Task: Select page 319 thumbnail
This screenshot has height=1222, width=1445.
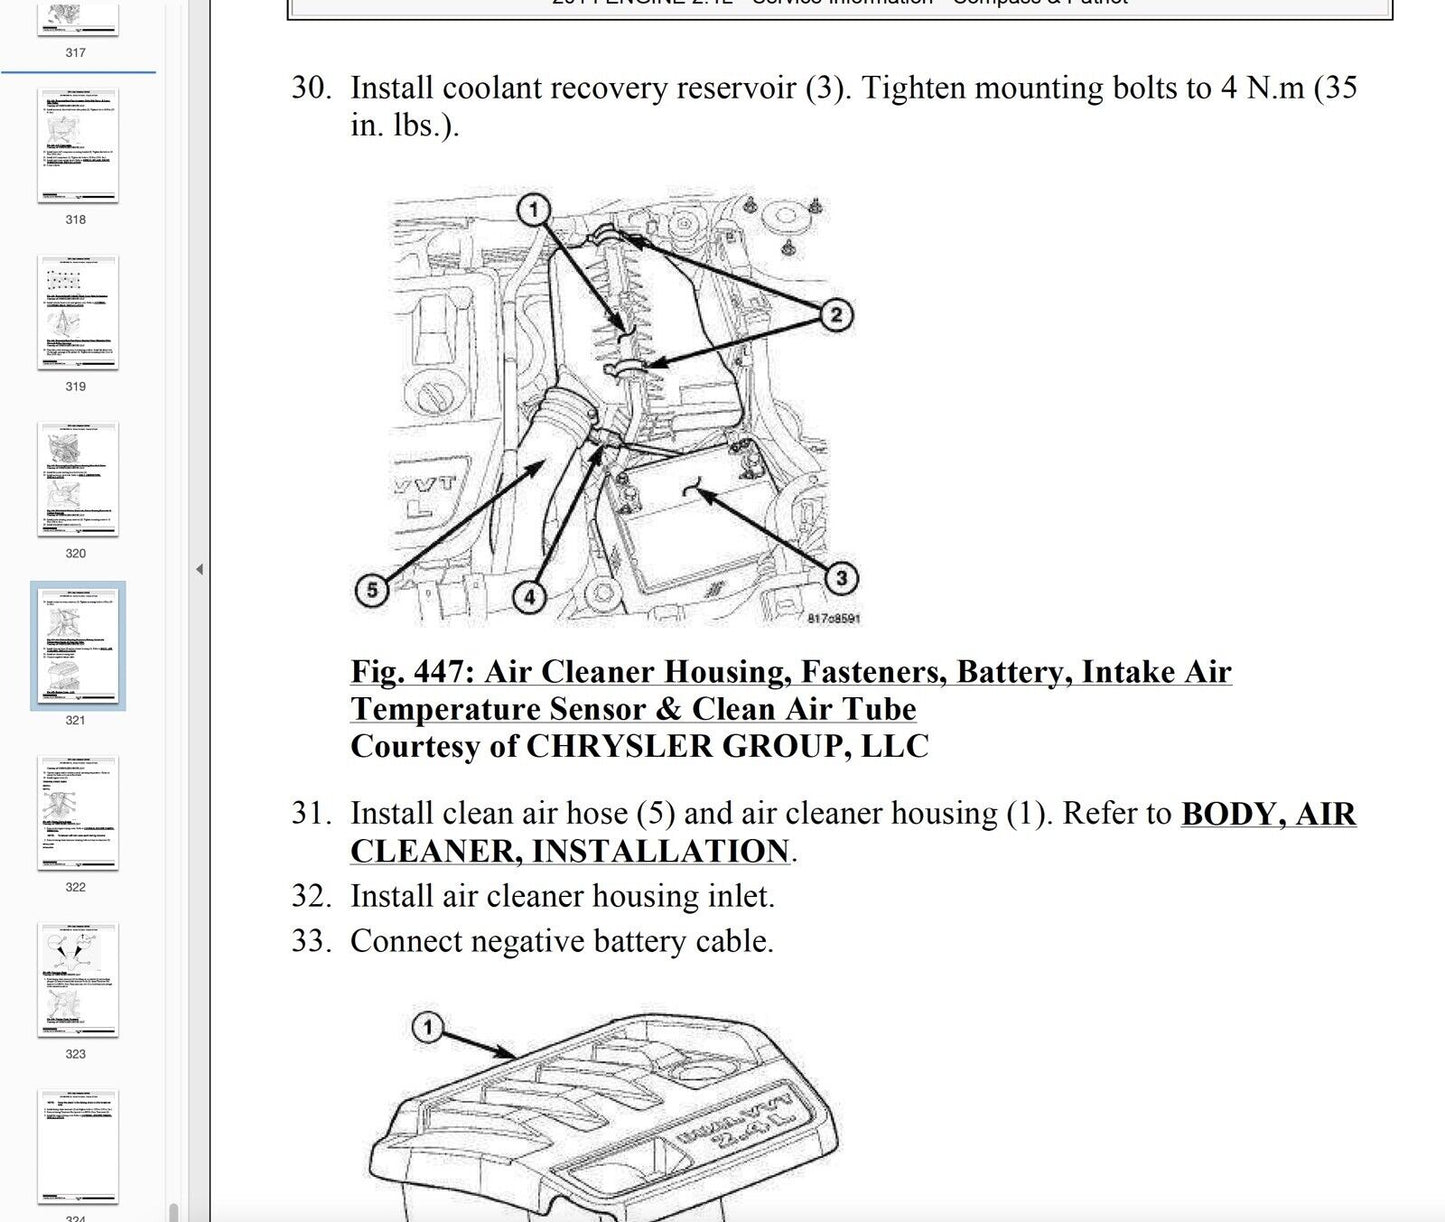Action: [x=78, y=312]
